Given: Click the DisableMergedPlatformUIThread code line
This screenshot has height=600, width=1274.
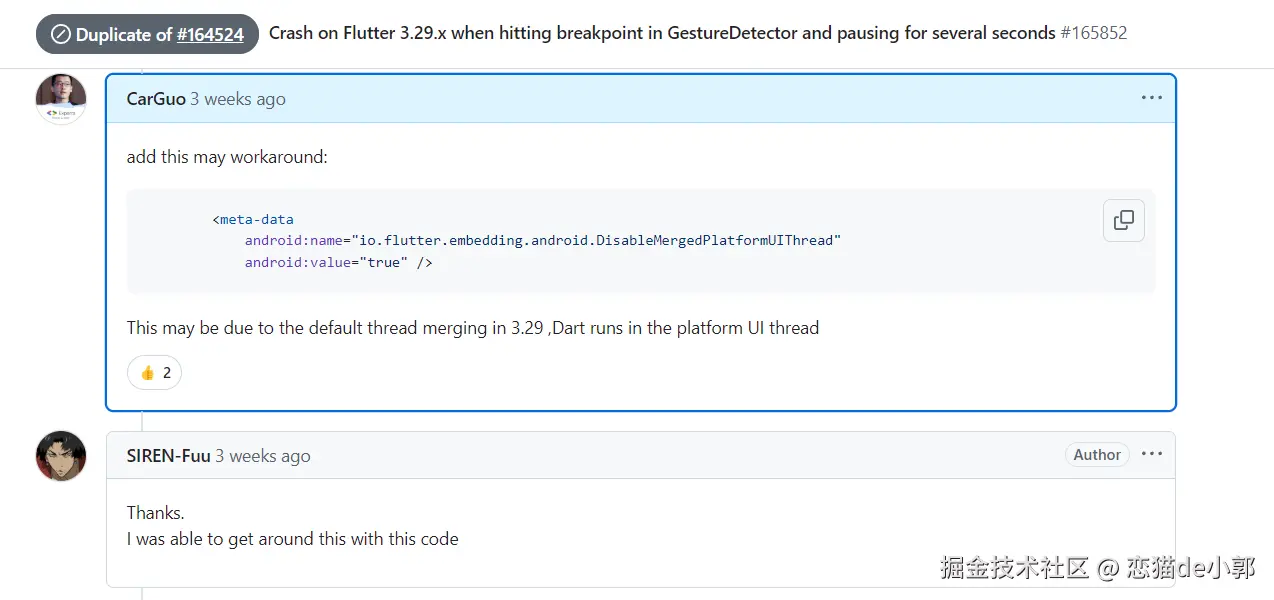Looking at the screenshot, I should point(543,241).
